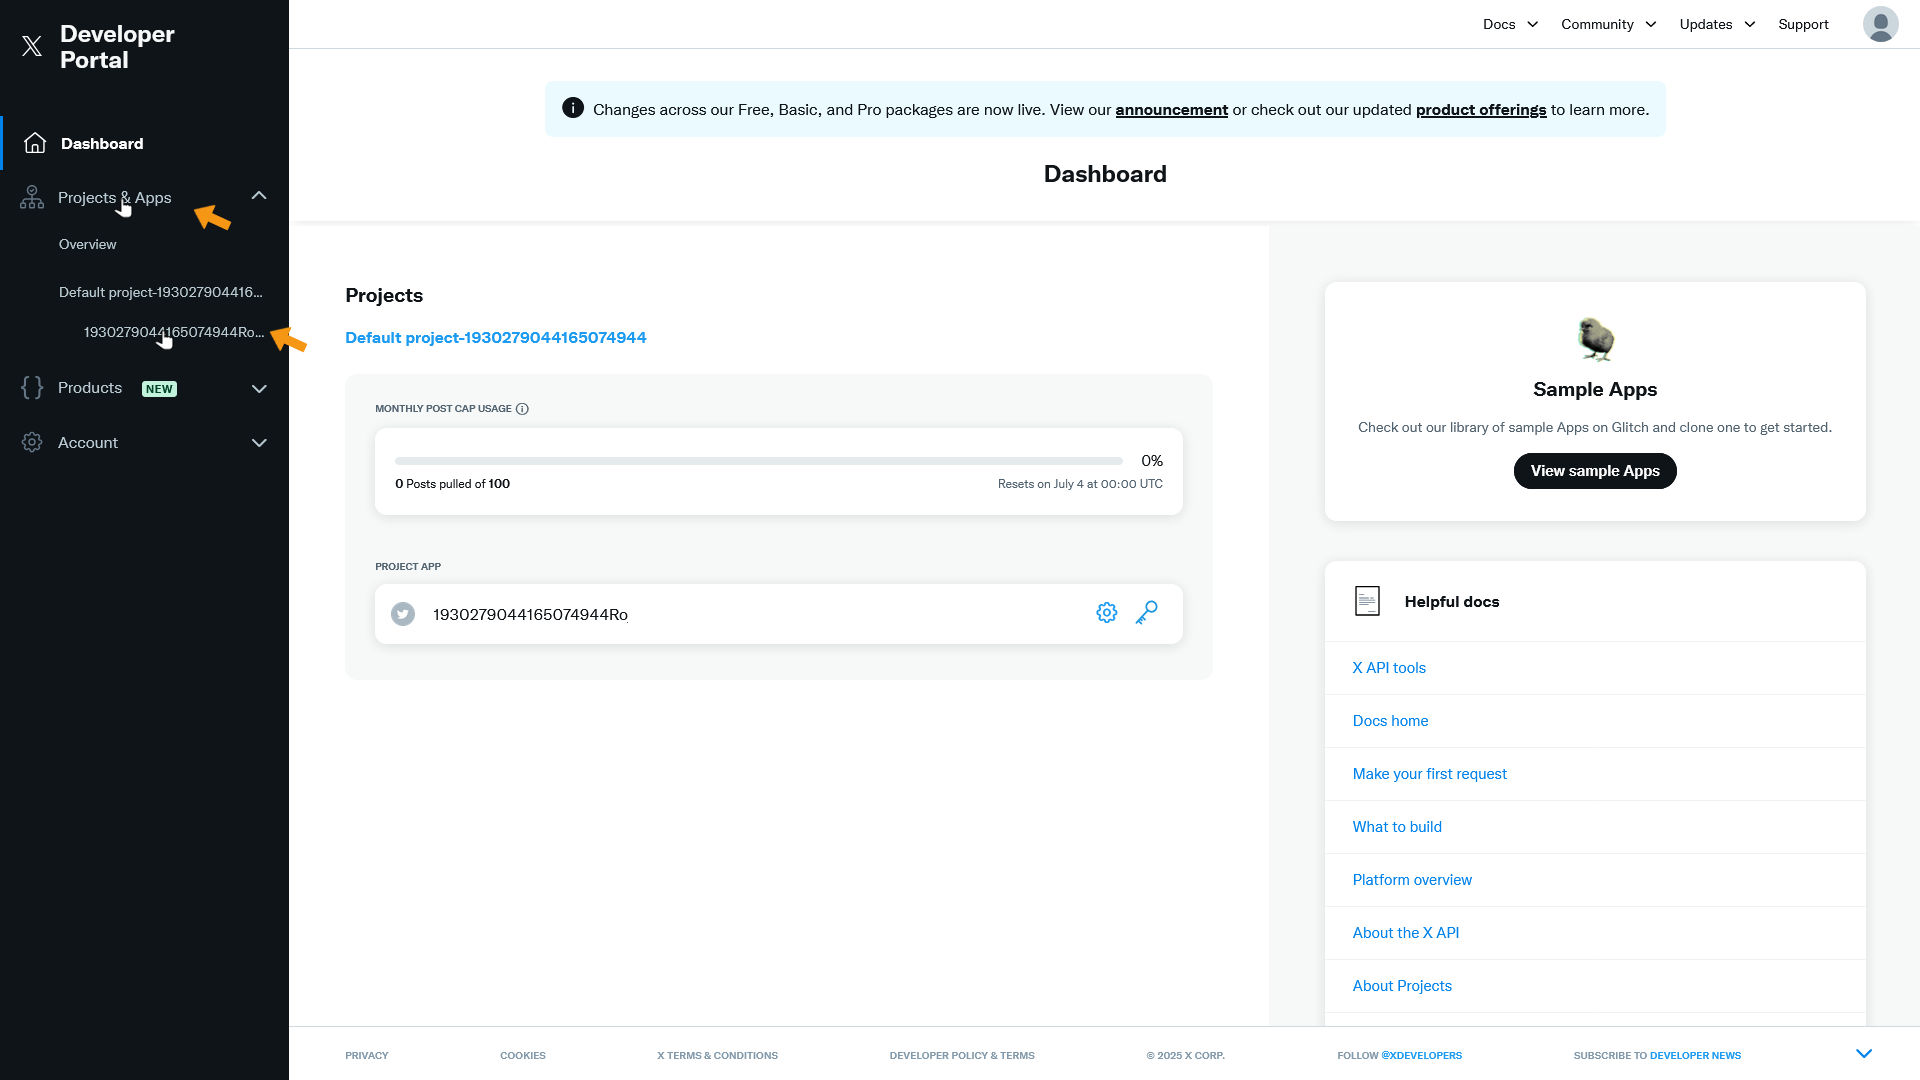
Task: Click the Projects & Apps hierarchy icon
Action: click(x=32, y=197)
